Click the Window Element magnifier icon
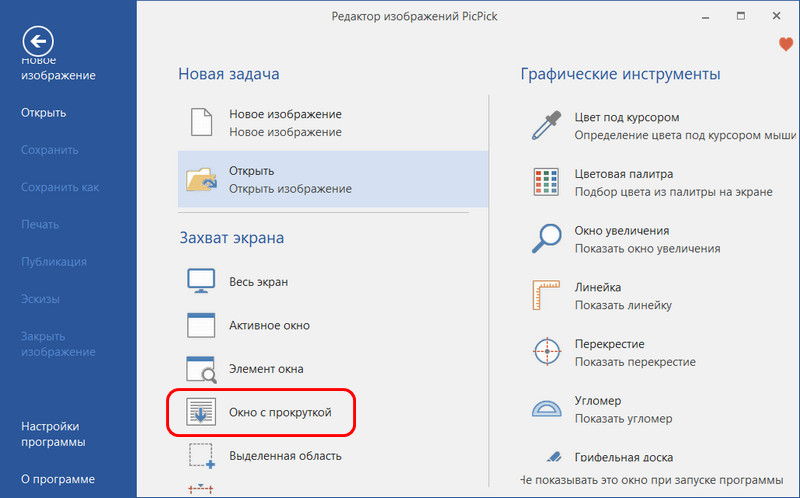Screen dimensions: 800x498 pyautogui.click(x=201, y=369)
